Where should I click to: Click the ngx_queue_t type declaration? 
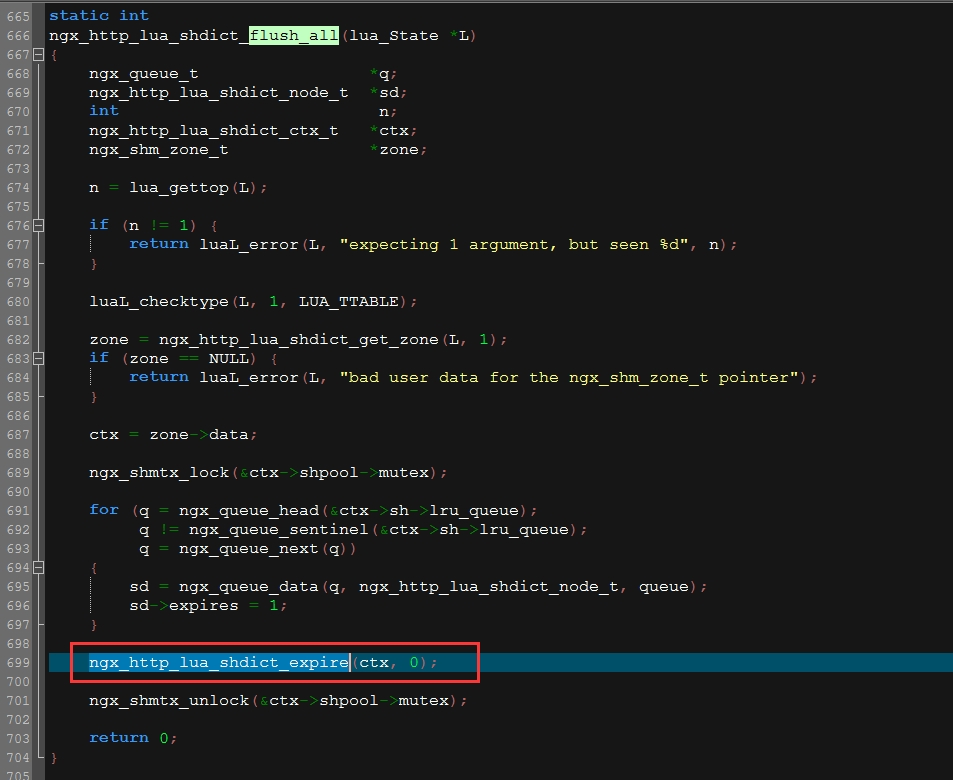pyautogui.click(x=143, y=74)
